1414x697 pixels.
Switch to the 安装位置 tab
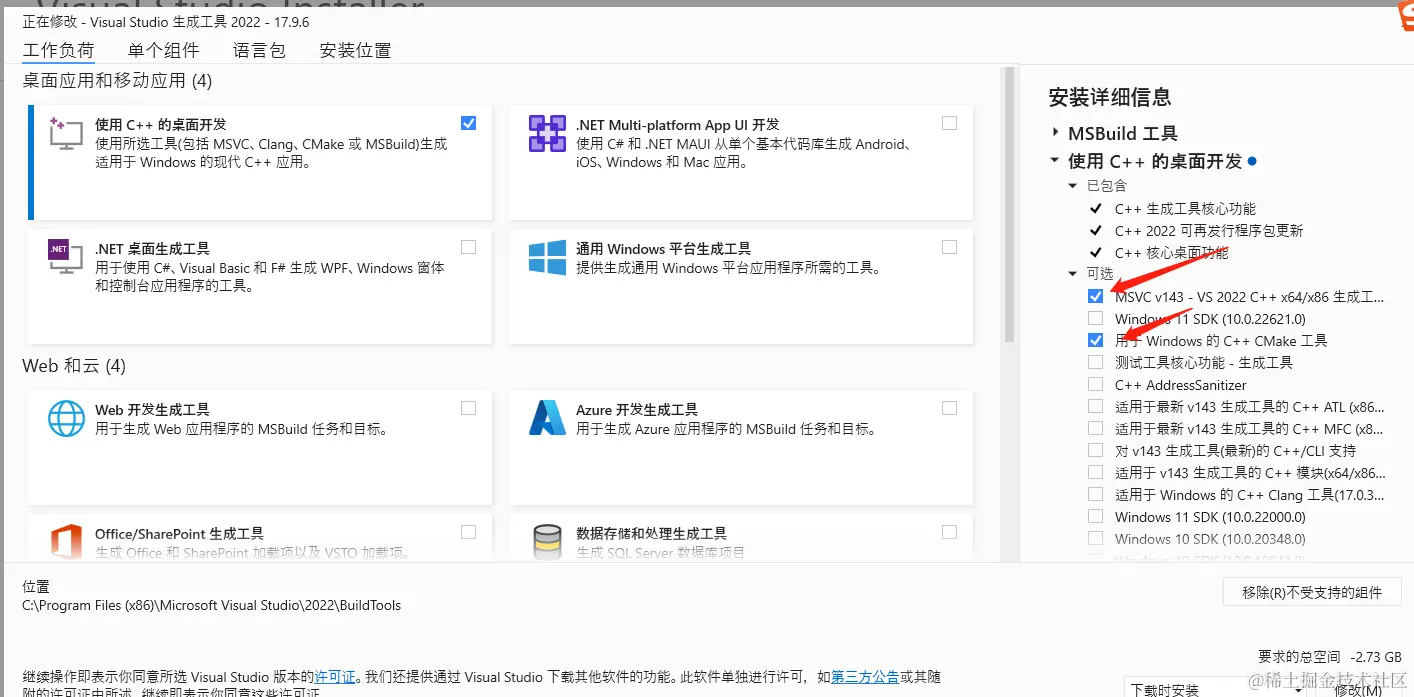click(x=356, y=51)
